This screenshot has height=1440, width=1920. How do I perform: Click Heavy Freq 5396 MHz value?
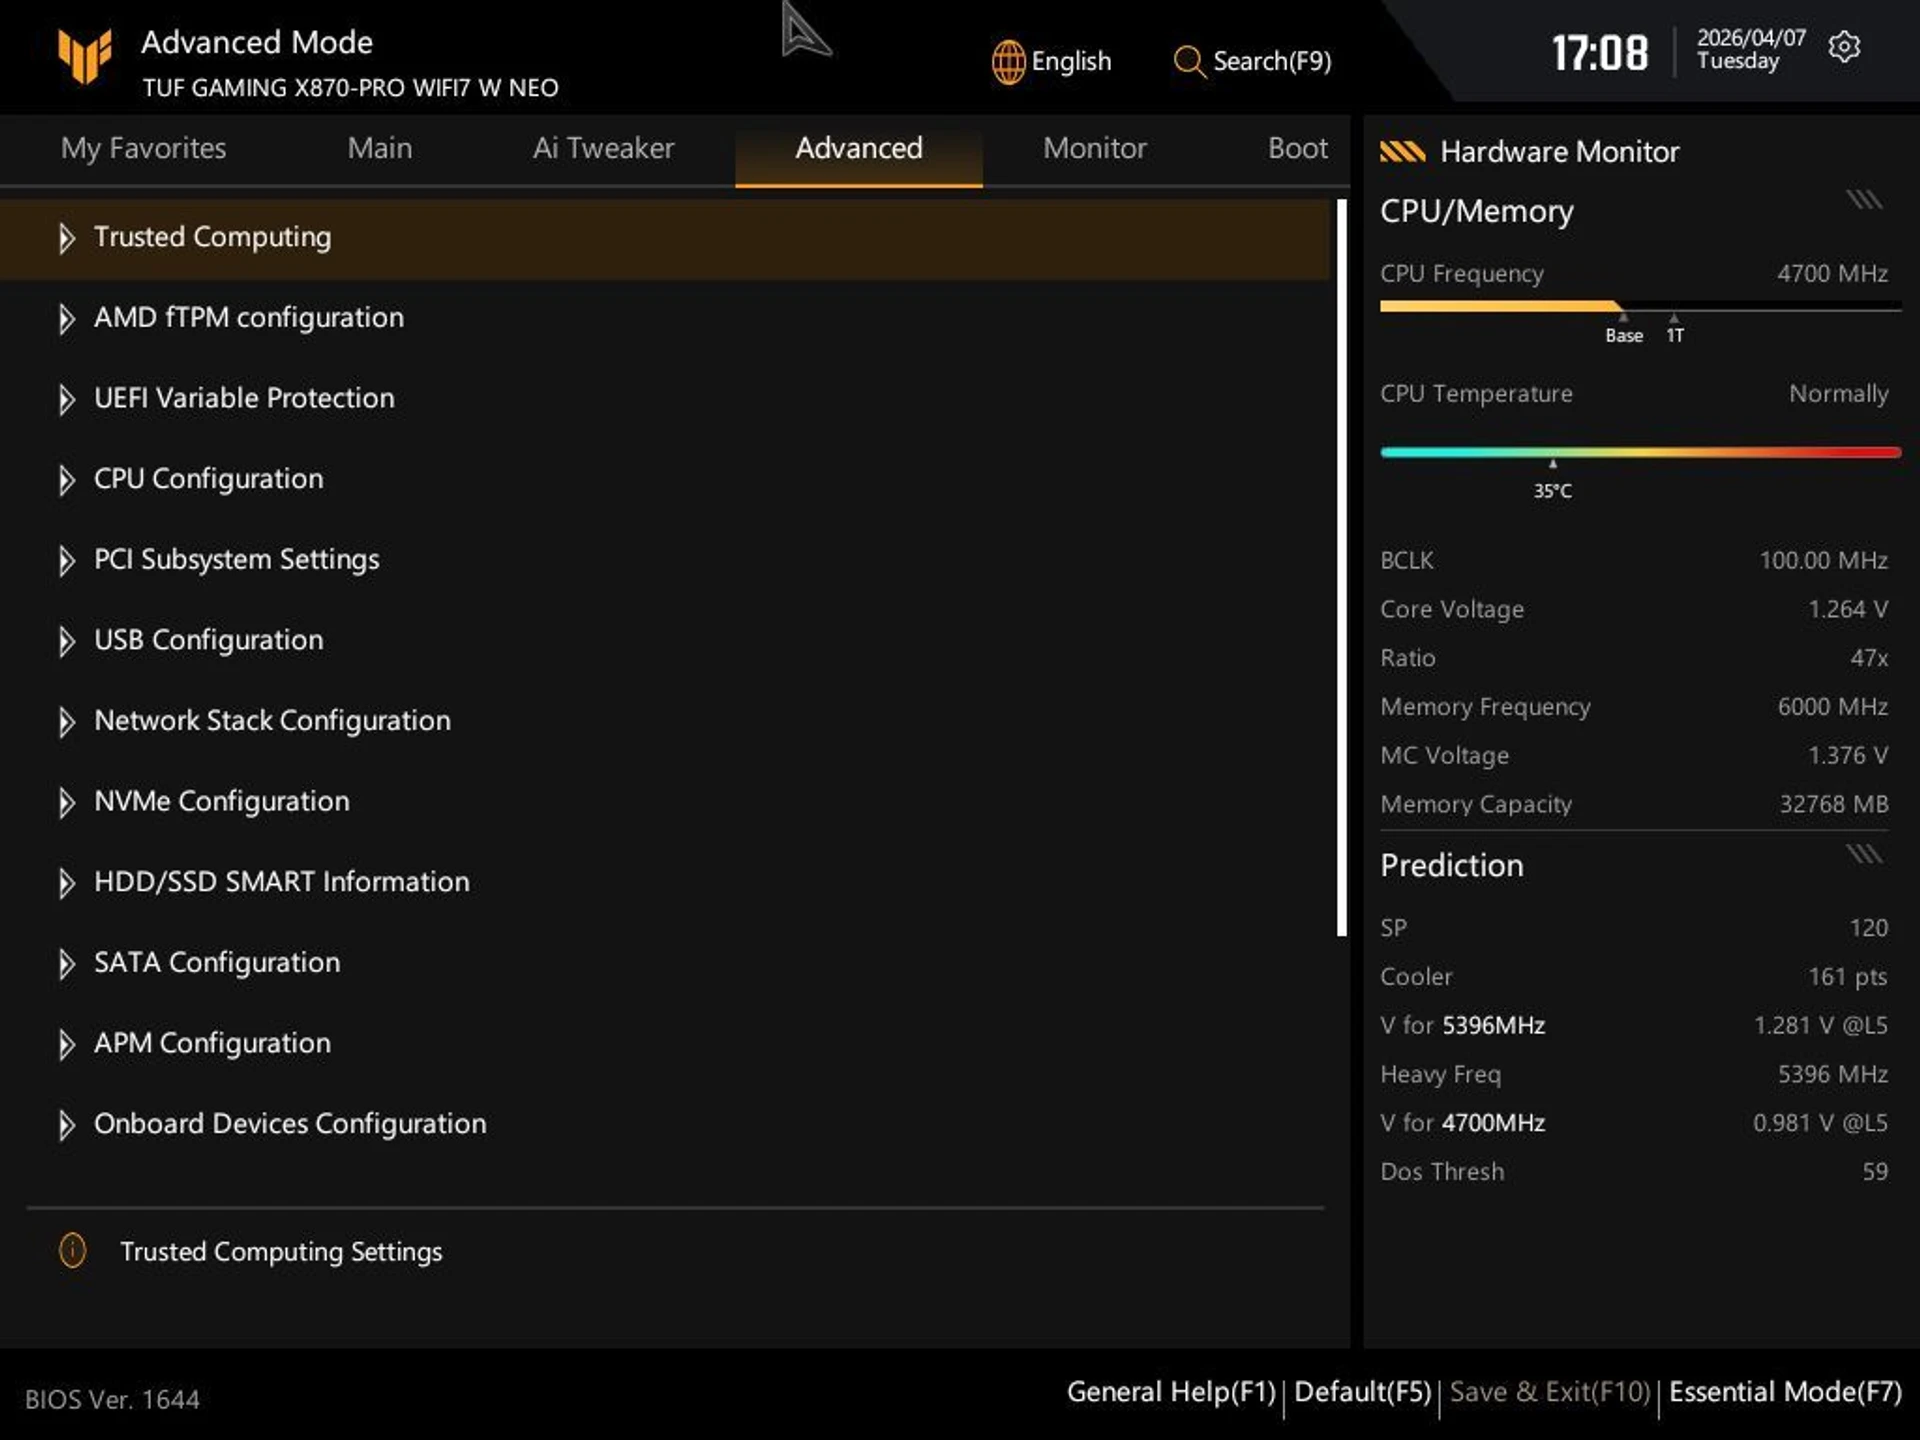(x=1832, y=1074)
